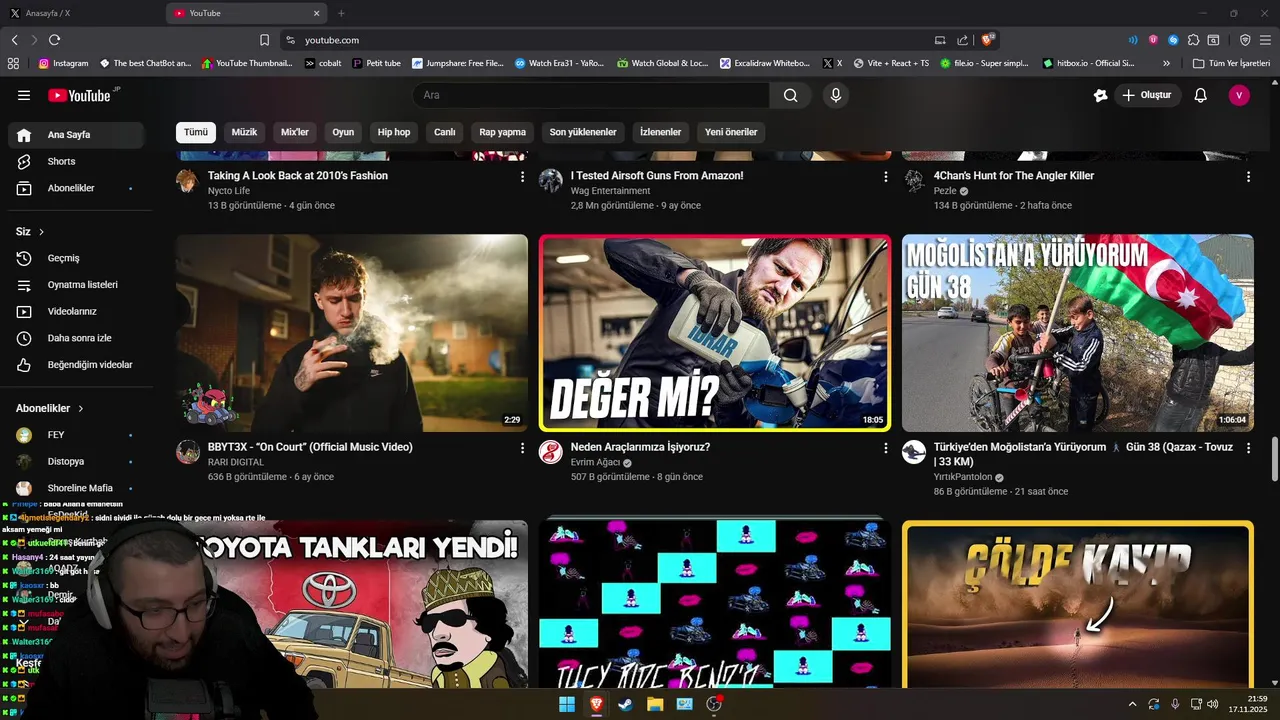1280x720 pixels.
Task: Click the YouTube logo
Action: (80, 95)
